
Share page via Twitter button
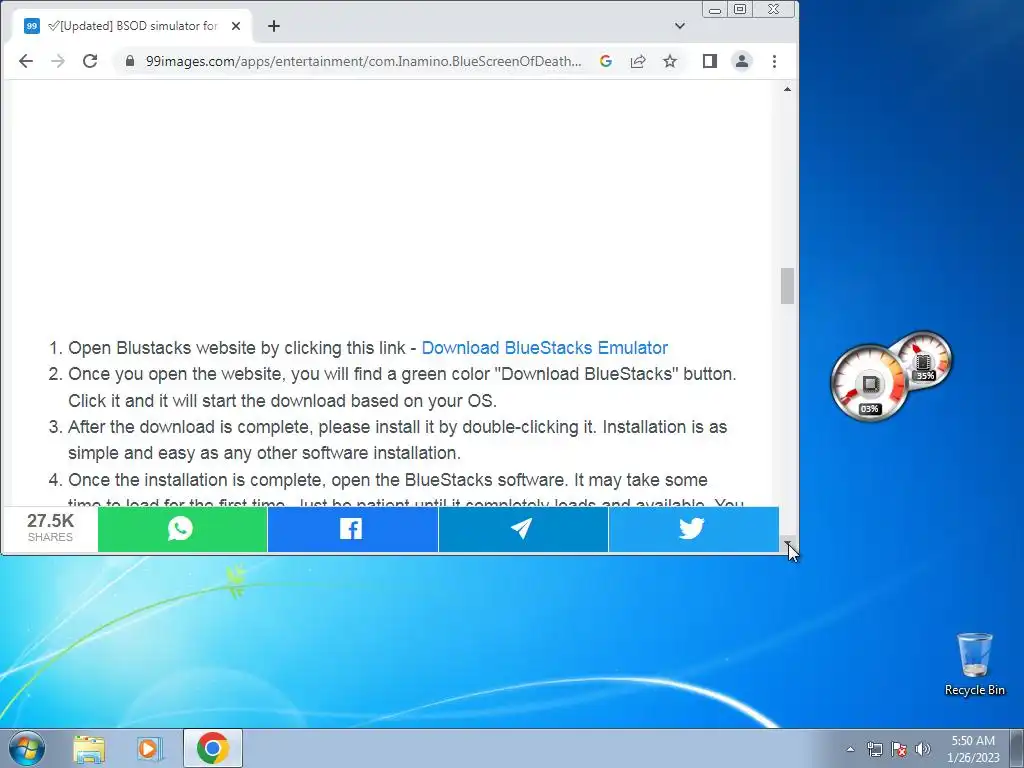point(694,529)
